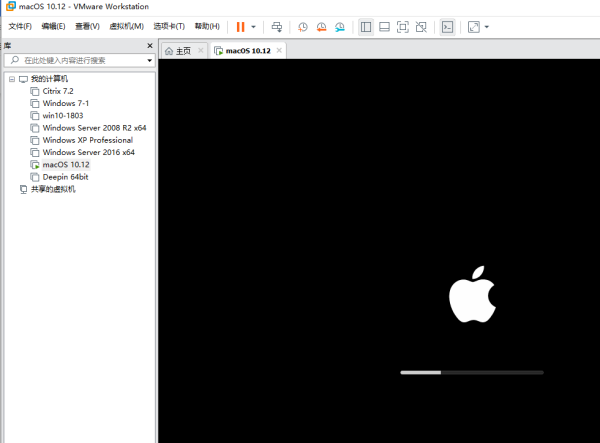Take a snapshot using the clock icon
The height and width of the screenshot is (443, 600).
[303, 27]
